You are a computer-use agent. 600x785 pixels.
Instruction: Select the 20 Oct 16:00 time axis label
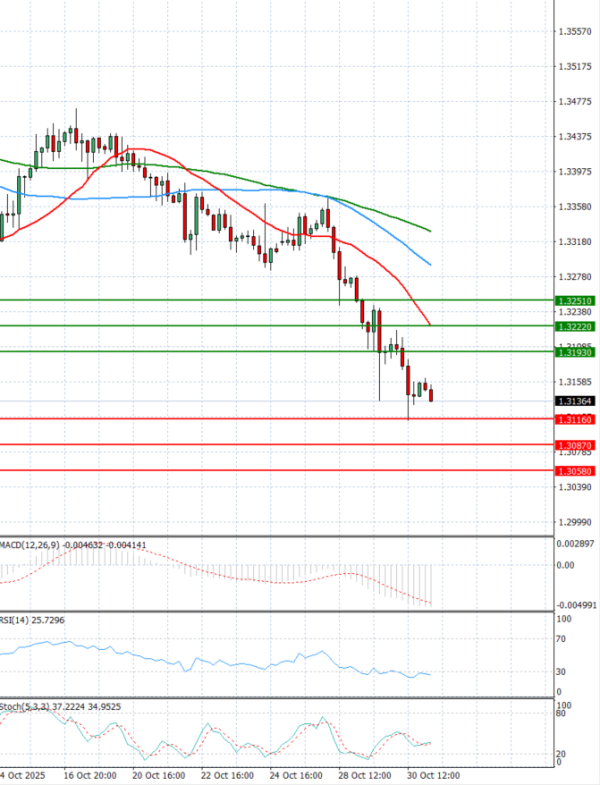(159, 774)
